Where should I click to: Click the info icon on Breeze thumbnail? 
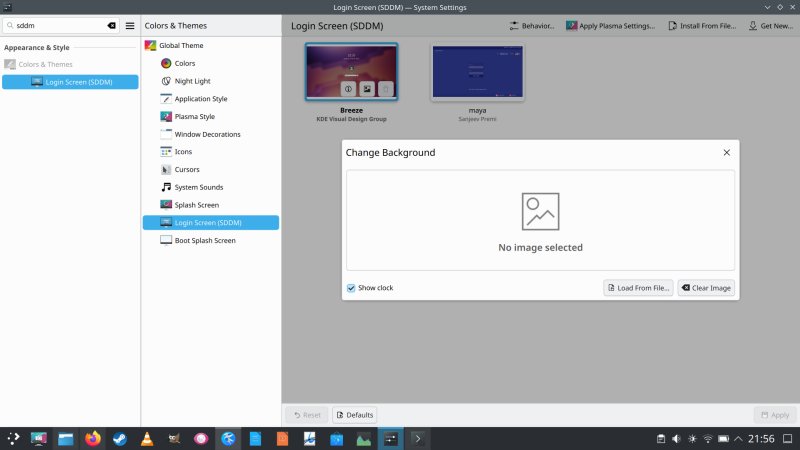[348, 89]
